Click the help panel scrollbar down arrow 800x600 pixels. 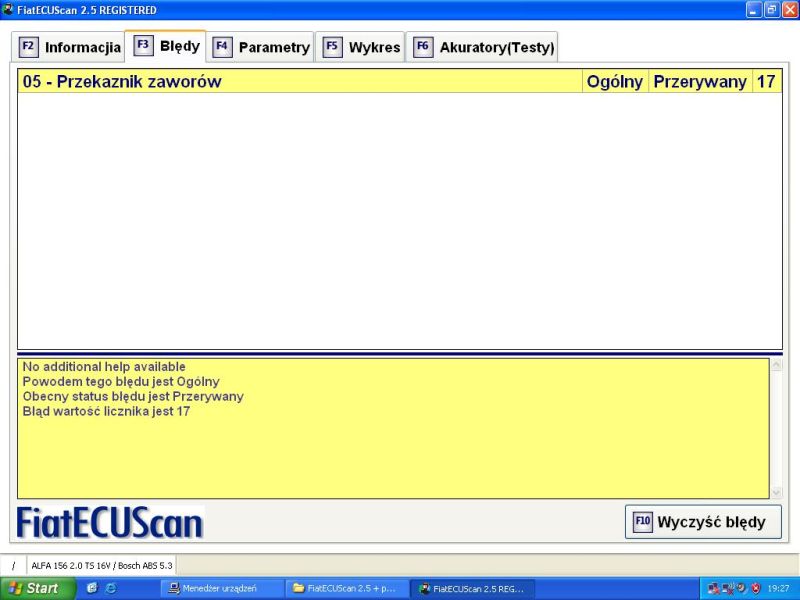(x=777, y=493)
